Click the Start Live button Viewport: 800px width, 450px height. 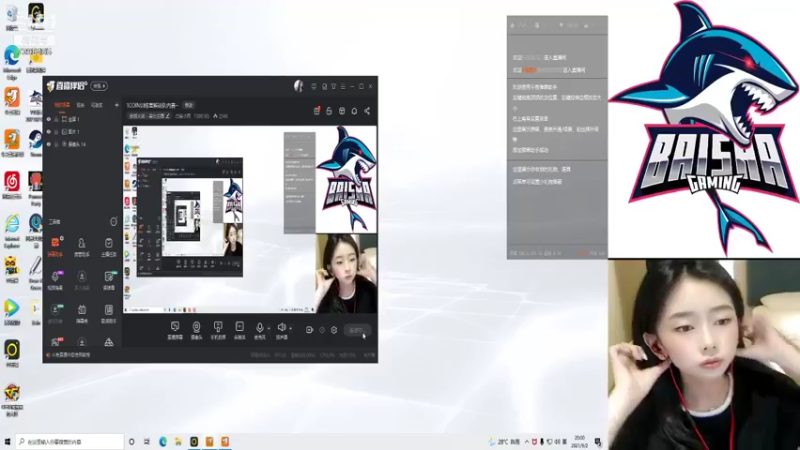pyautogui.click(x=357, y=330)
